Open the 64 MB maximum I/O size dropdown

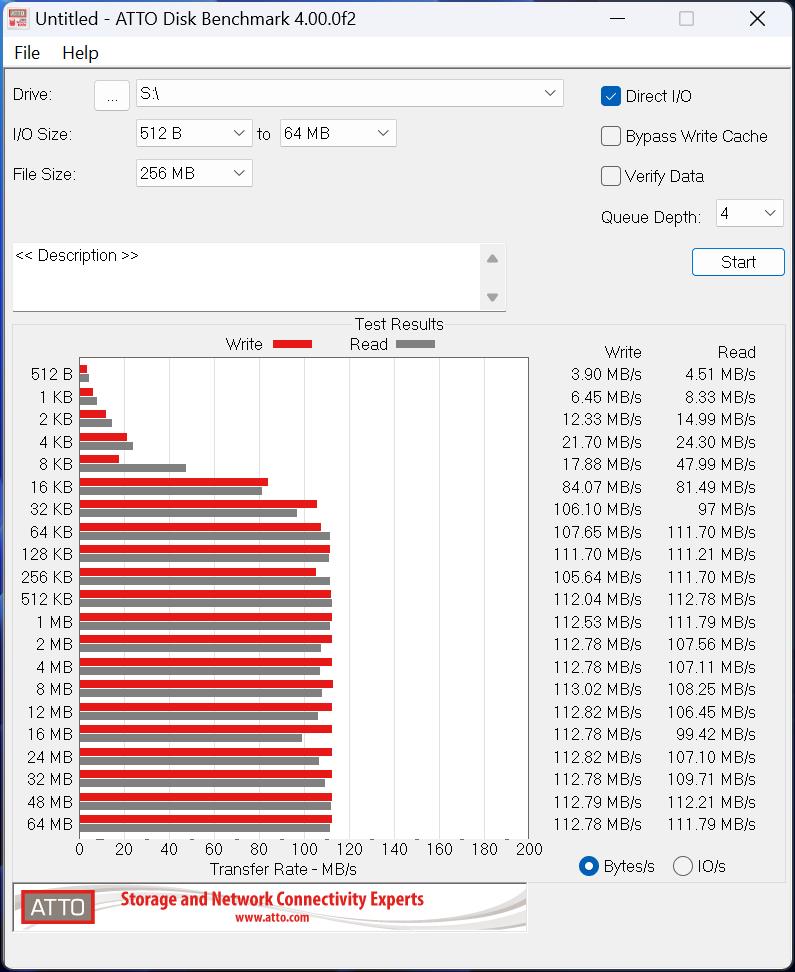(x=338, y=133)
